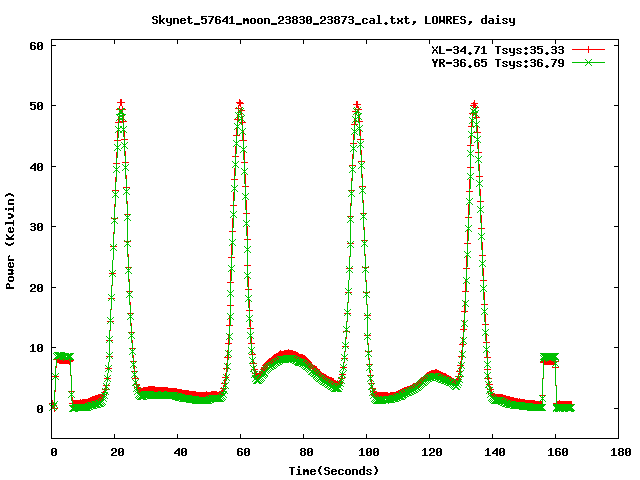Viewport: 640px width, 480px height.
Task: Click the x-axis tick label 120
Action: (x=431, y=452)
